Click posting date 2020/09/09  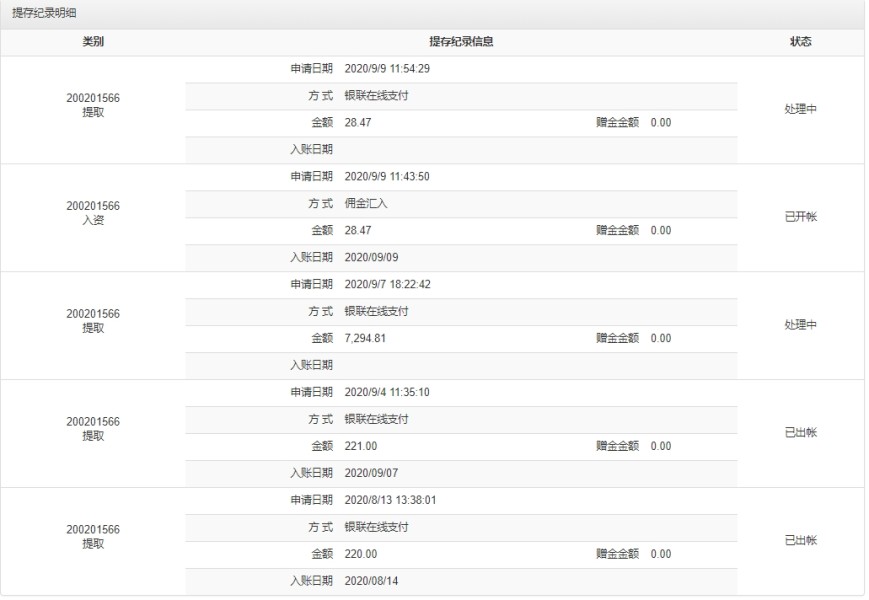[371, 258]
